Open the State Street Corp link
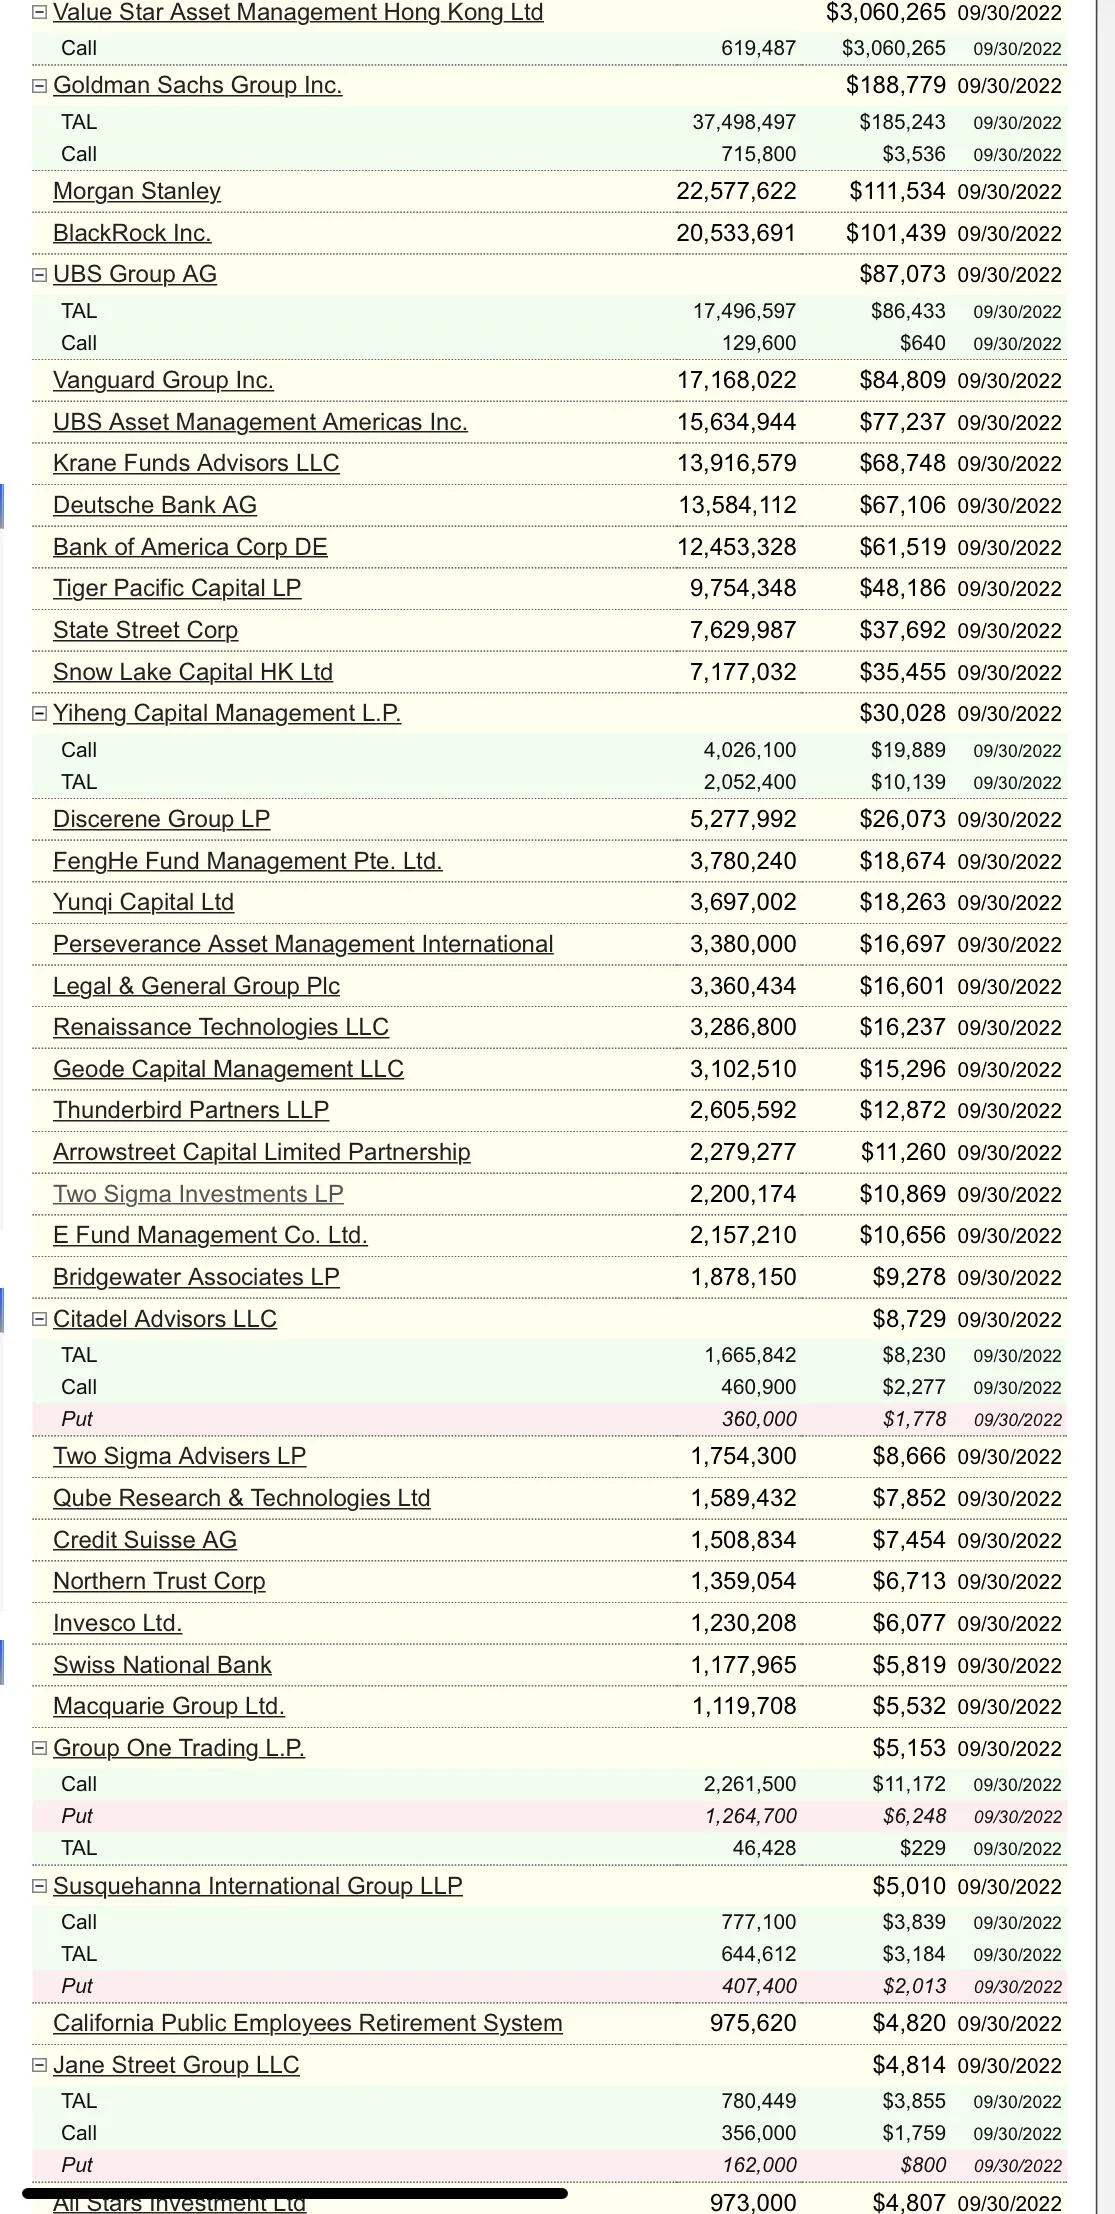This screenshot has width=1115, height=2214. pos(145,630)
